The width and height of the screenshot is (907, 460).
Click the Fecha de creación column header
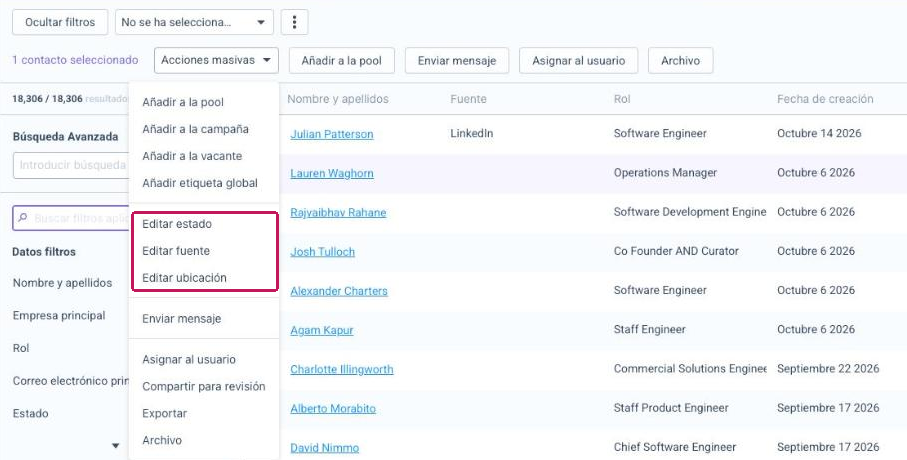point(825,100)
